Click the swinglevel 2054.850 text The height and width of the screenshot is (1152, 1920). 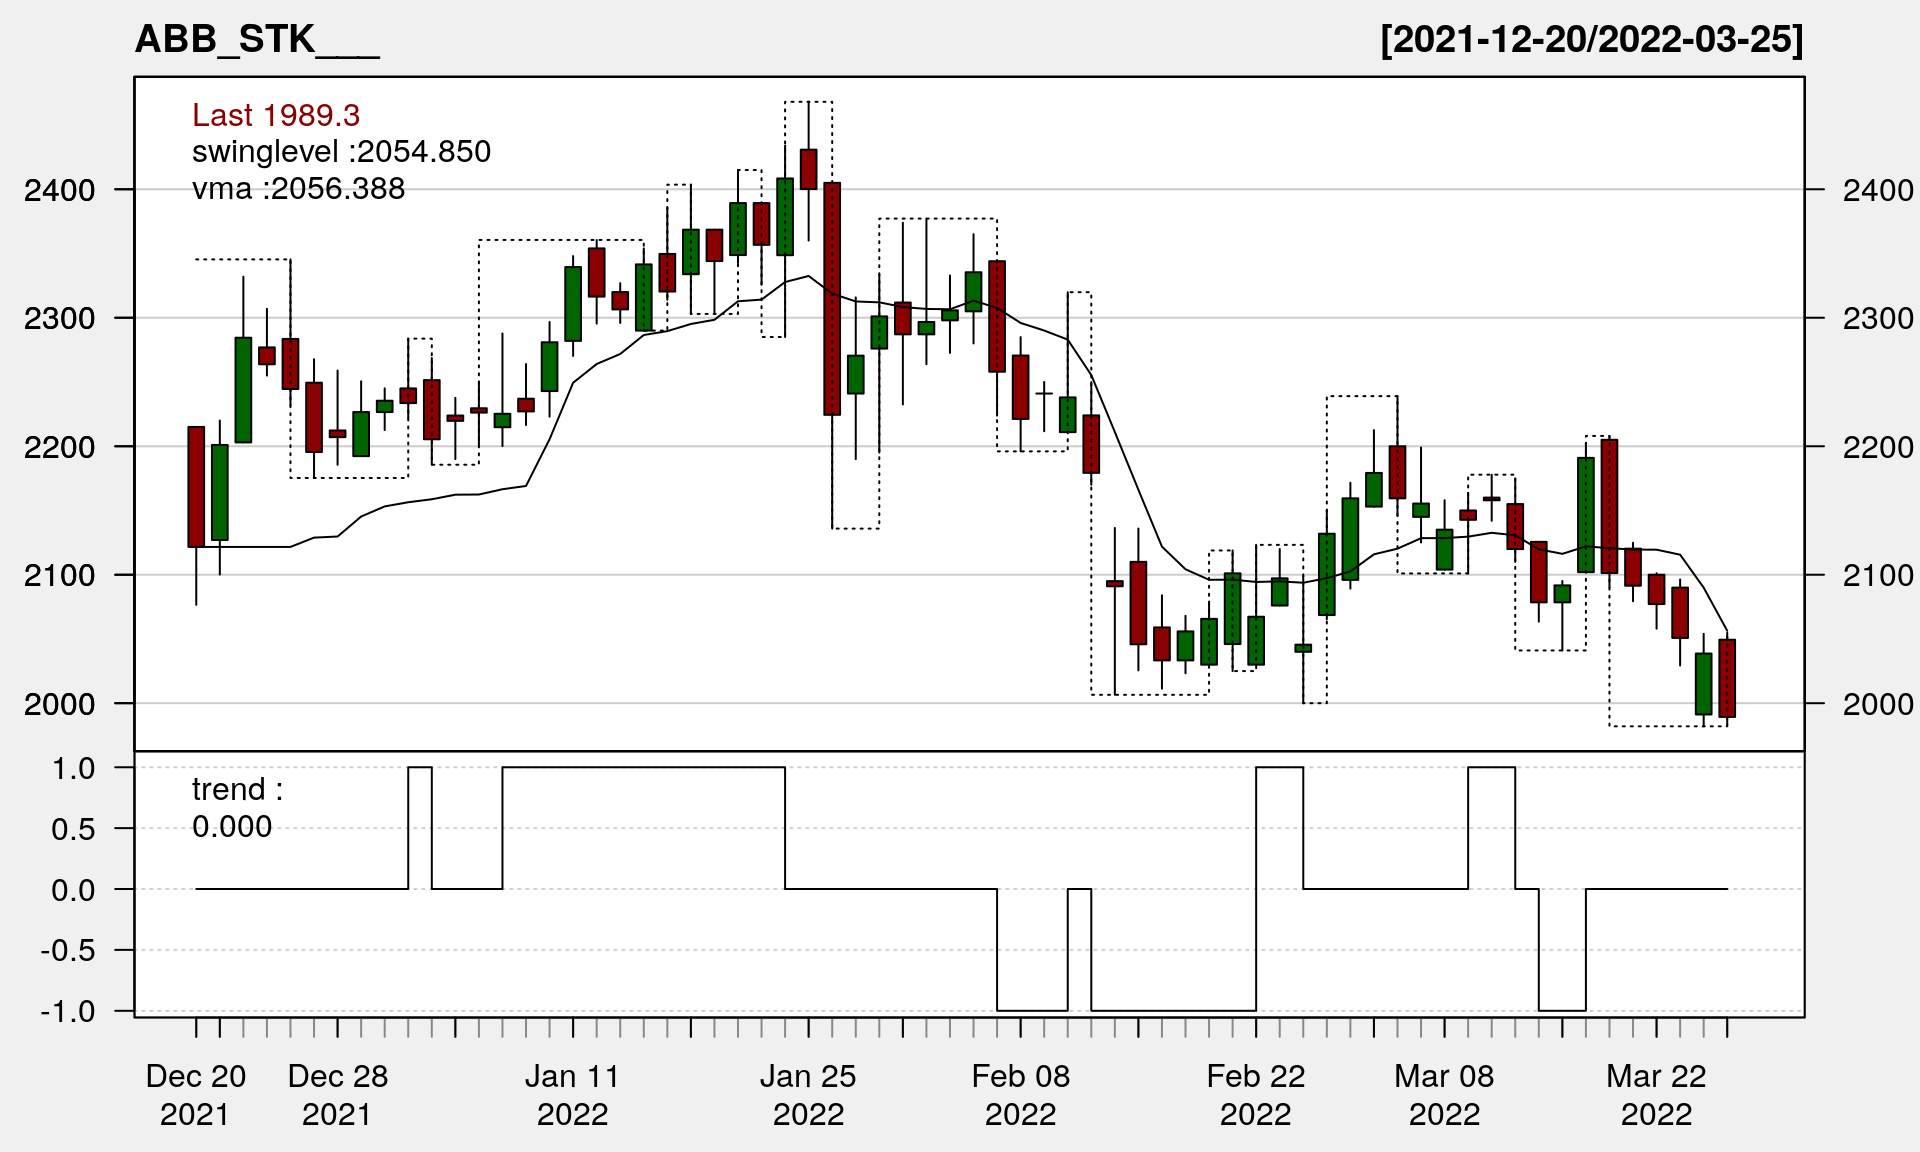pos(341,152)
